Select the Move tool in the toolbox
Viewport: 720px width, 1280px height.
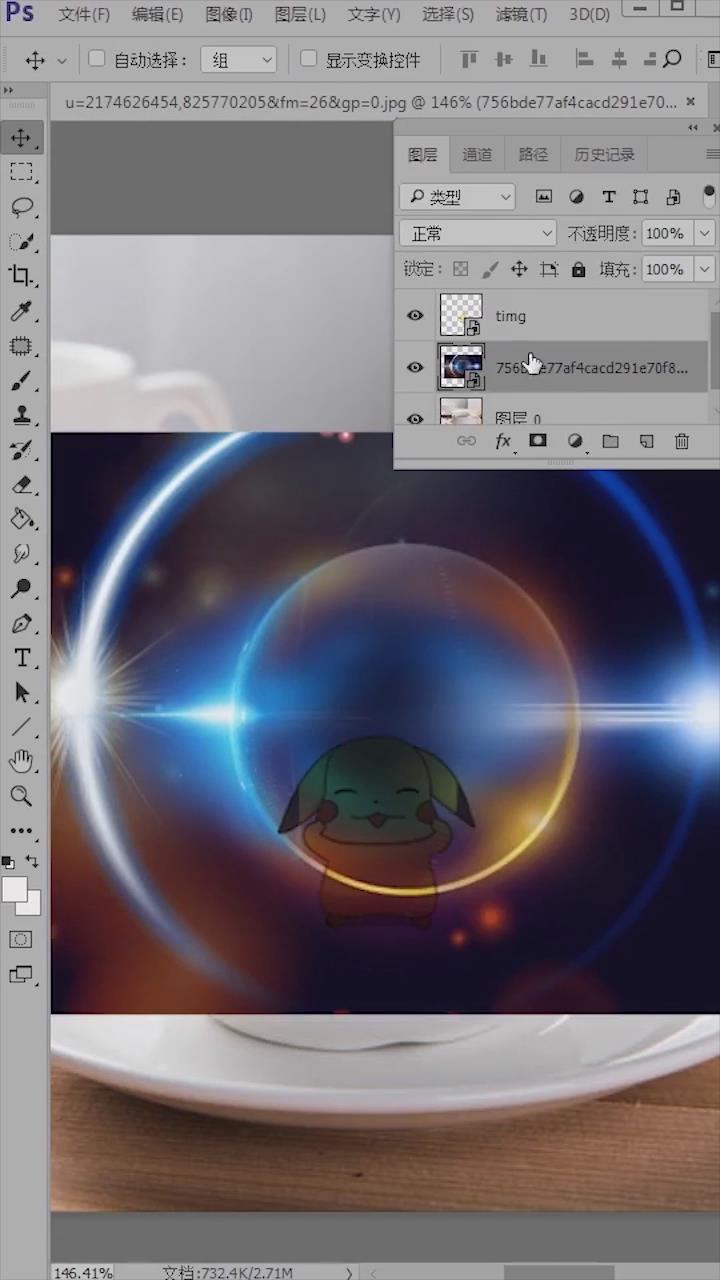(x=21, y=137)
